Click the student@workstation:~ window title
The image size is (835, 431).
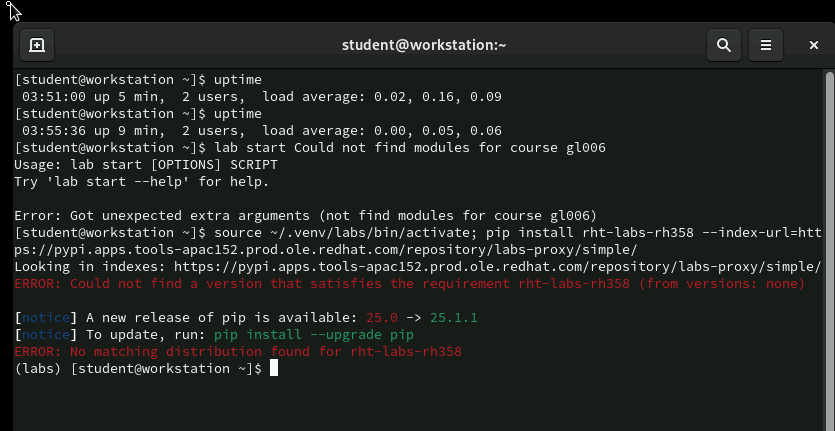click(424, 45)
